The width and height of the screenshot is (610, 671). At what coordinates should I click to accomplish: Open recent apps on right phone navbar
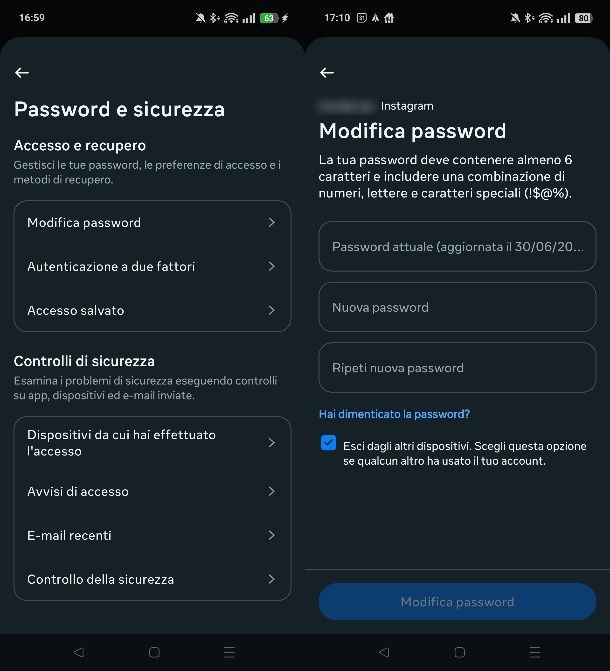pos(534,652)
